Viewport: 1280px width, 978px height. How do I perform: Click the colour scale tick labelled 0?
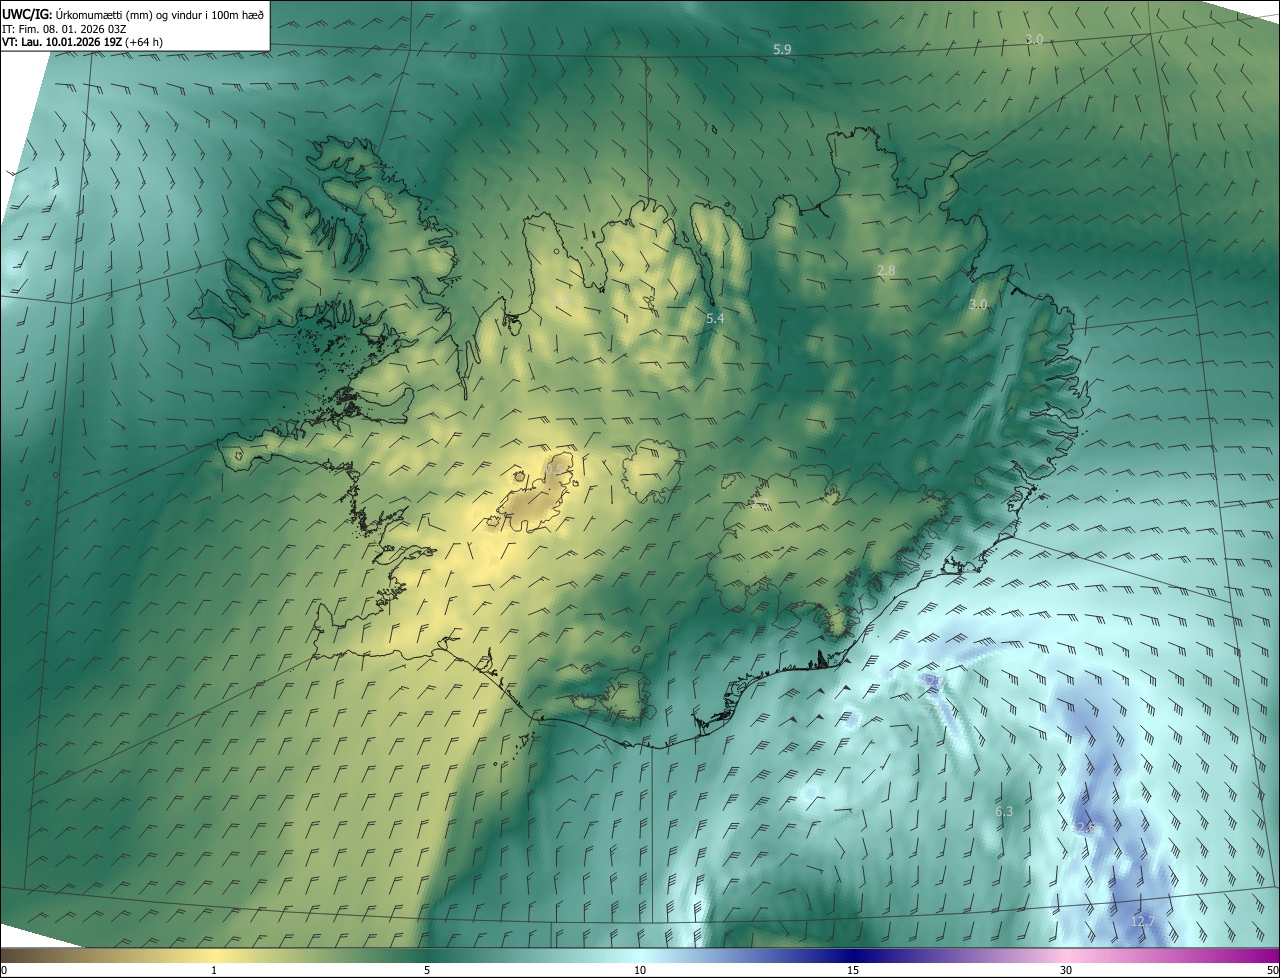pos(4,971)
